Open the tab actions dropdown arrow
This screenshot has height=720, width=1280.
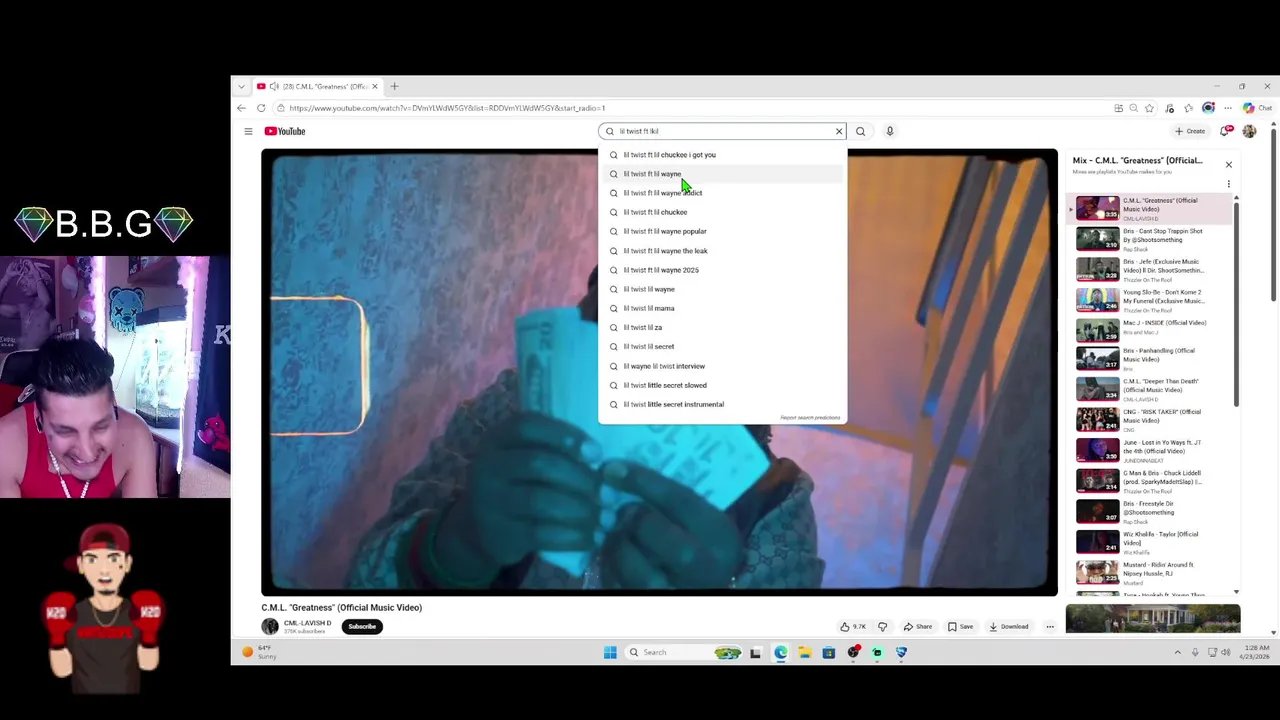[x=241, y=87]
